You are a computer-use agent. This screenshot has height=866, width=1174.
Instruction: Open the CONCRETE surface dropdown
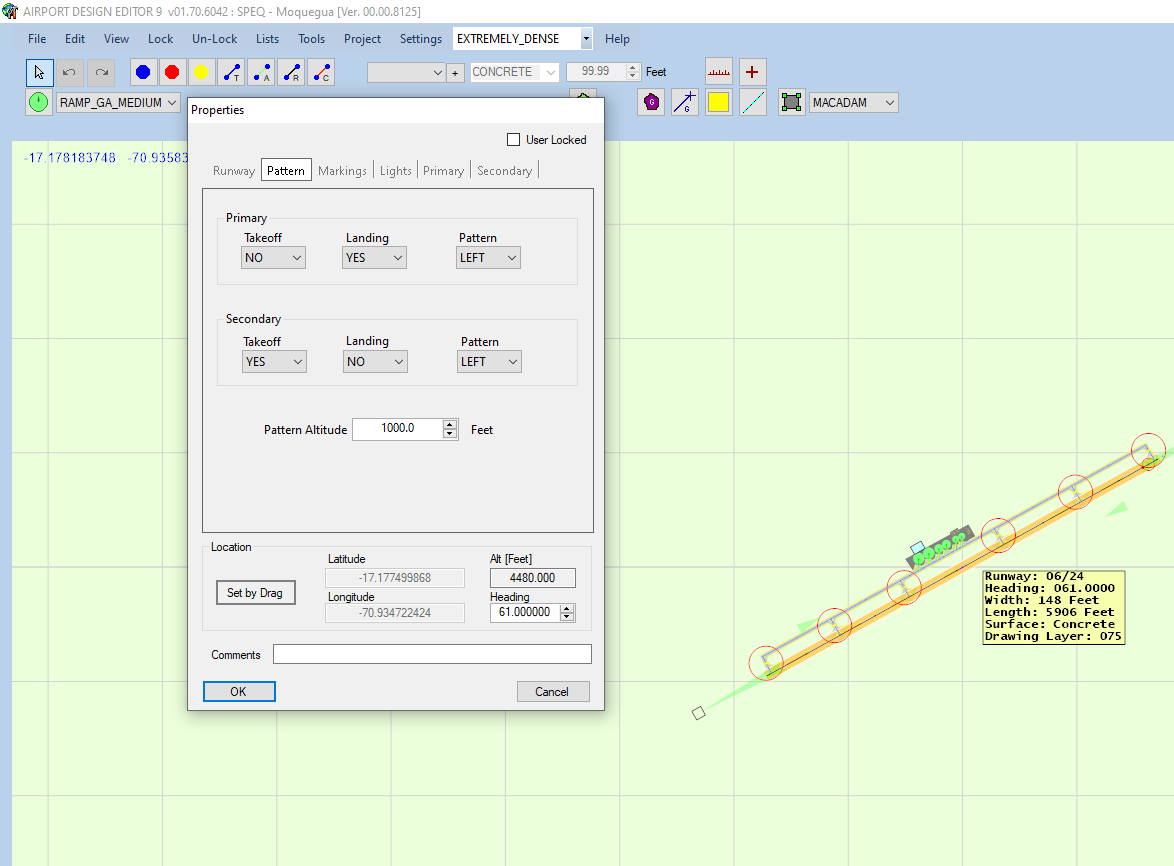coord(514,72)
